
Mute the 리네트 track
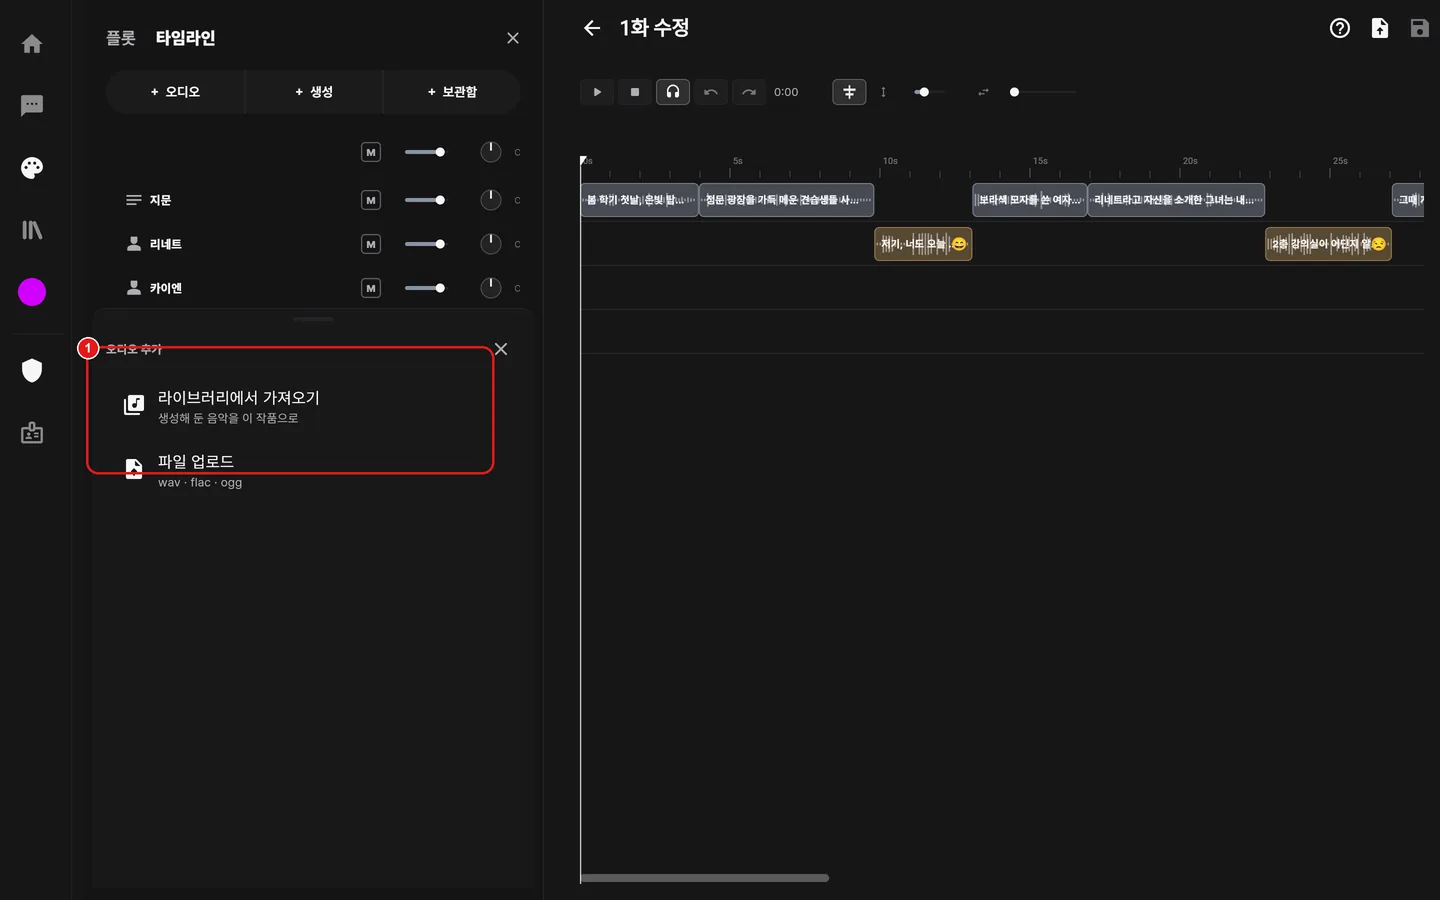371,244
